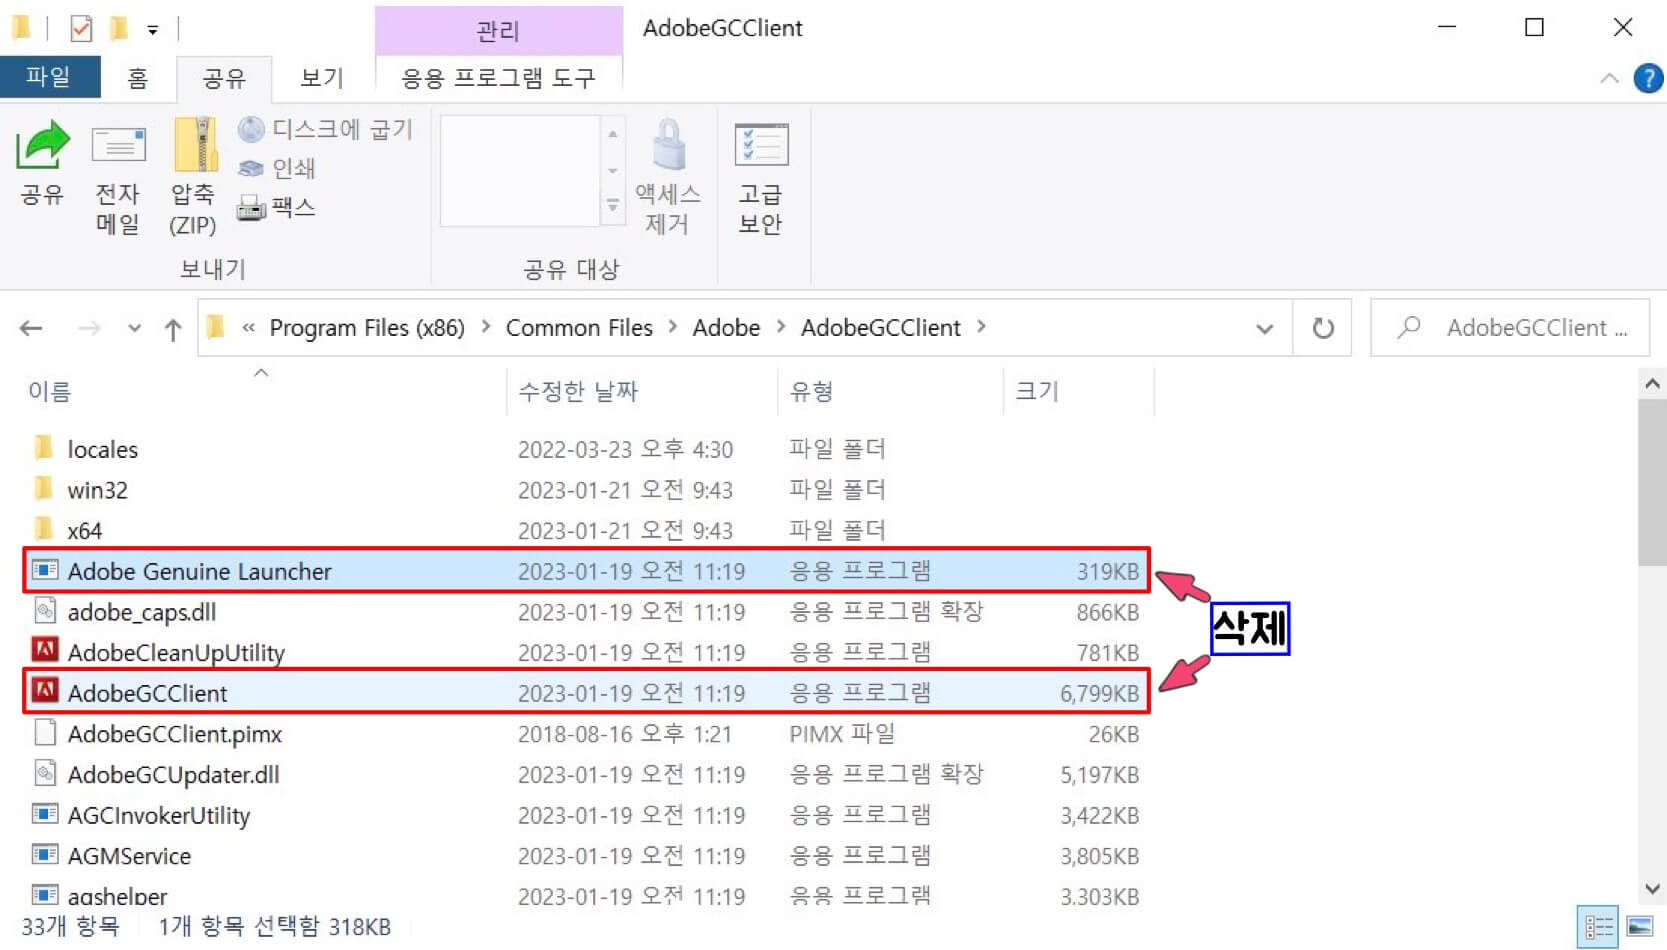Viewport: 1667px width, 950px height.
Task: Click Remove access (액세스 제거) lock icon
Action: pos(668,146)
